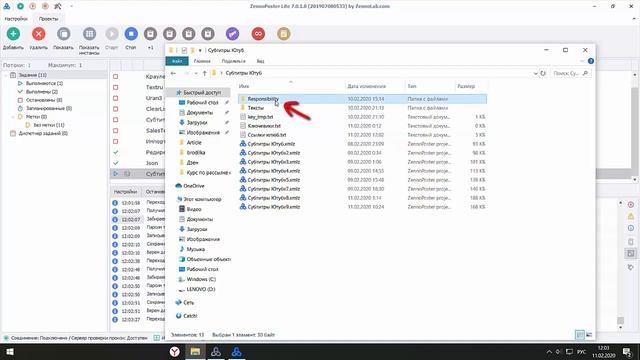Click the Windows Start button
Screen dimensions: 640x360
coord(10,351)
